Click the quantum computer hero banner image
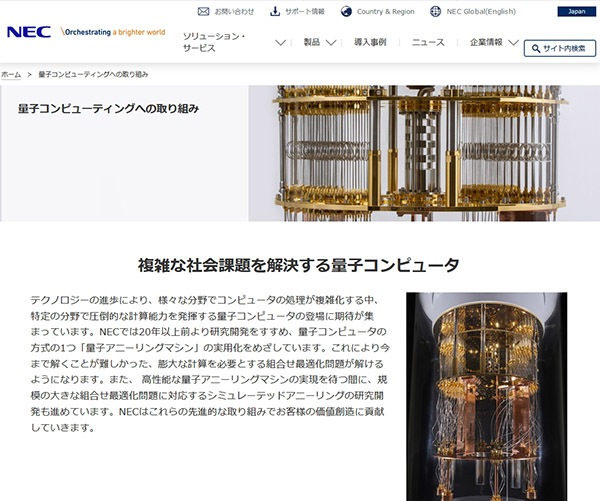This screenshot has height=501, width=600. (x=424, y=153)
